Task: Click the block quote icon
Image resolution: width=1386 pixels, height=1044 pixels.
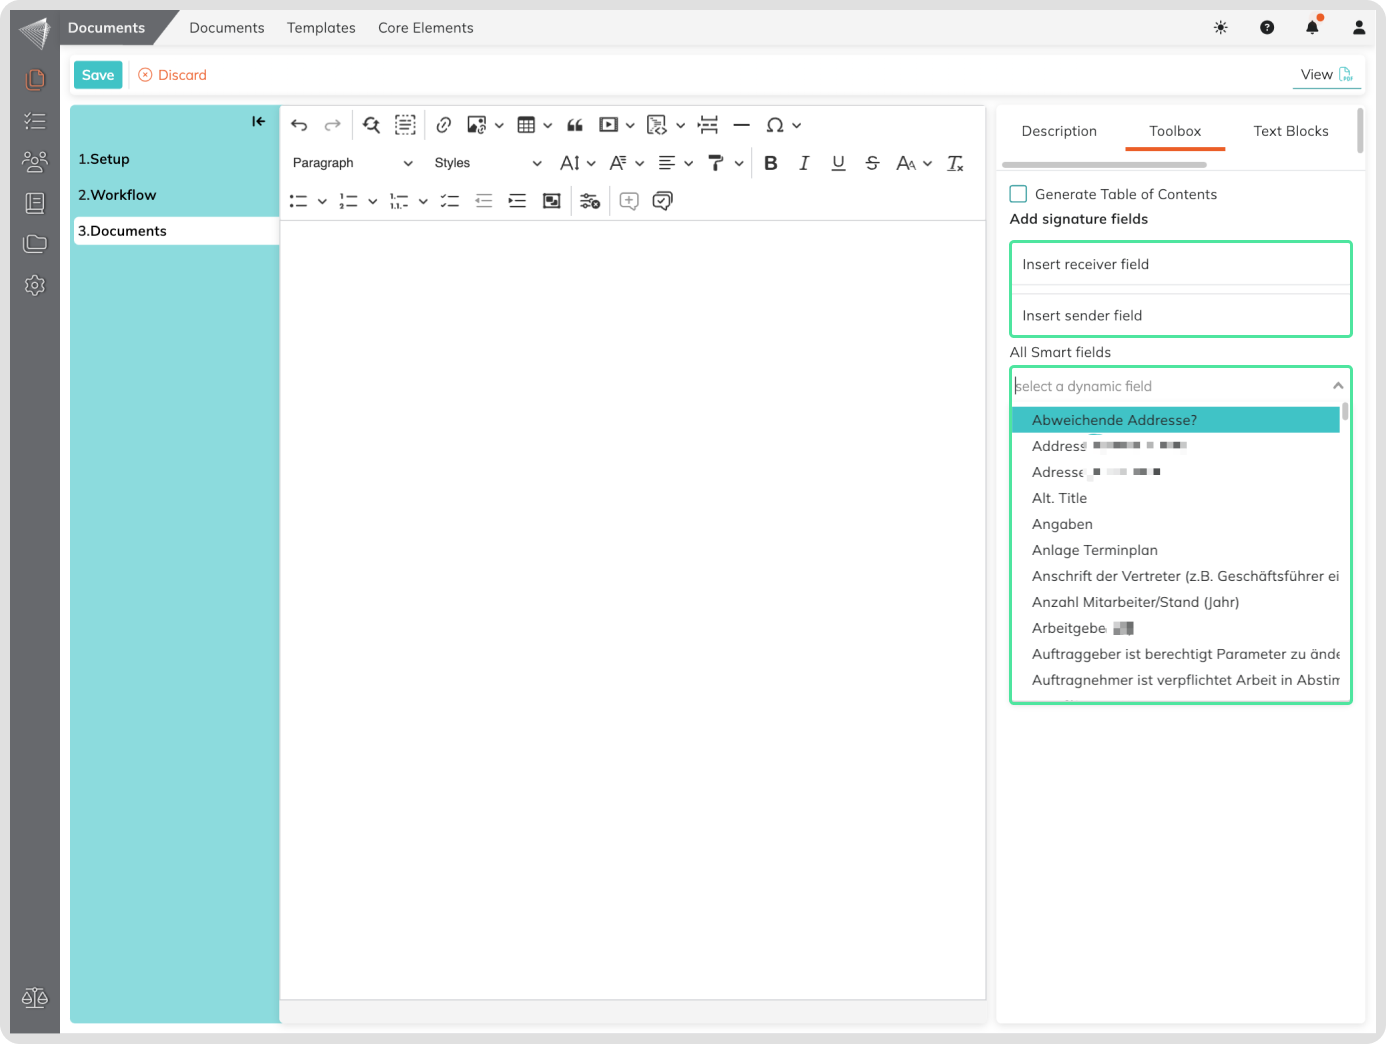Action: coord(575,125)
